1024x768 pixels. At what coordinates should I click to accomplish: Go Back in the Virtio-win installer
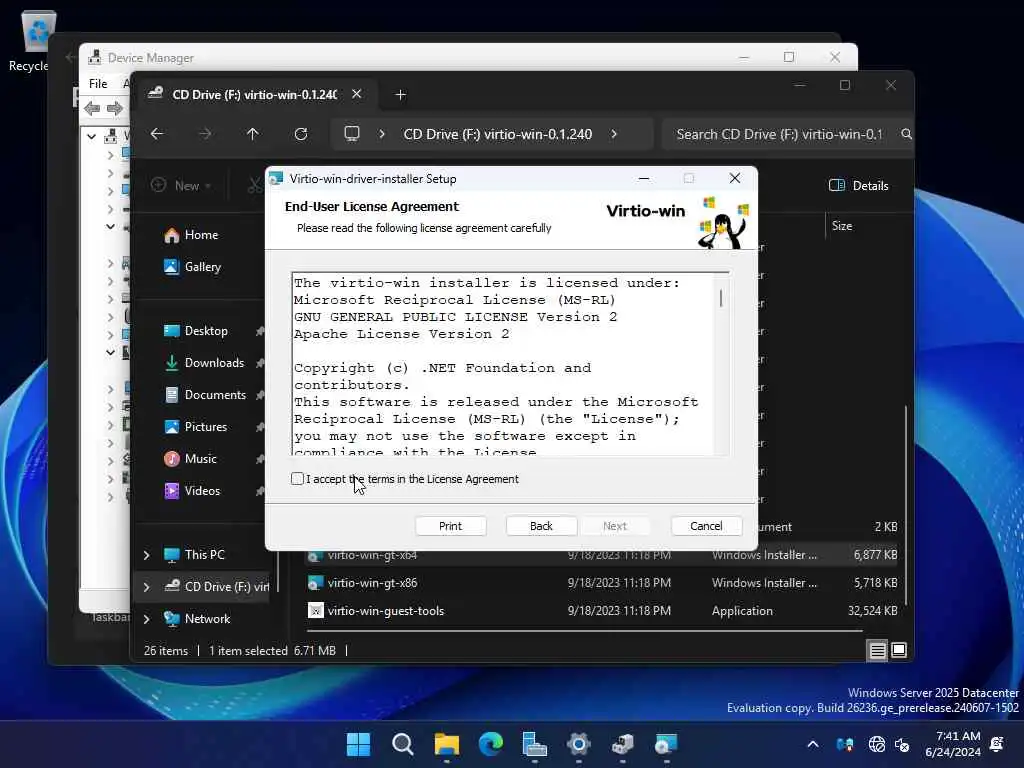point(541,526)
